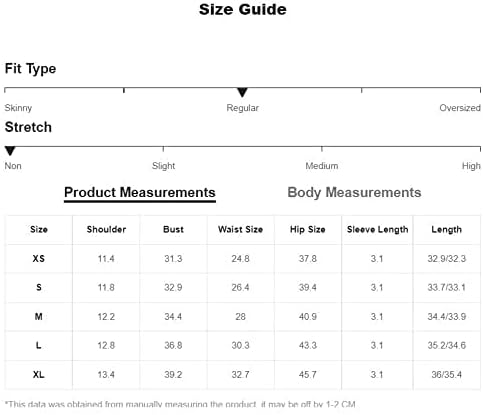Click the Medium label on Stretch scale
Image resolution: width=483 pixels, height=415 pixels.
[x=322, y=166]
